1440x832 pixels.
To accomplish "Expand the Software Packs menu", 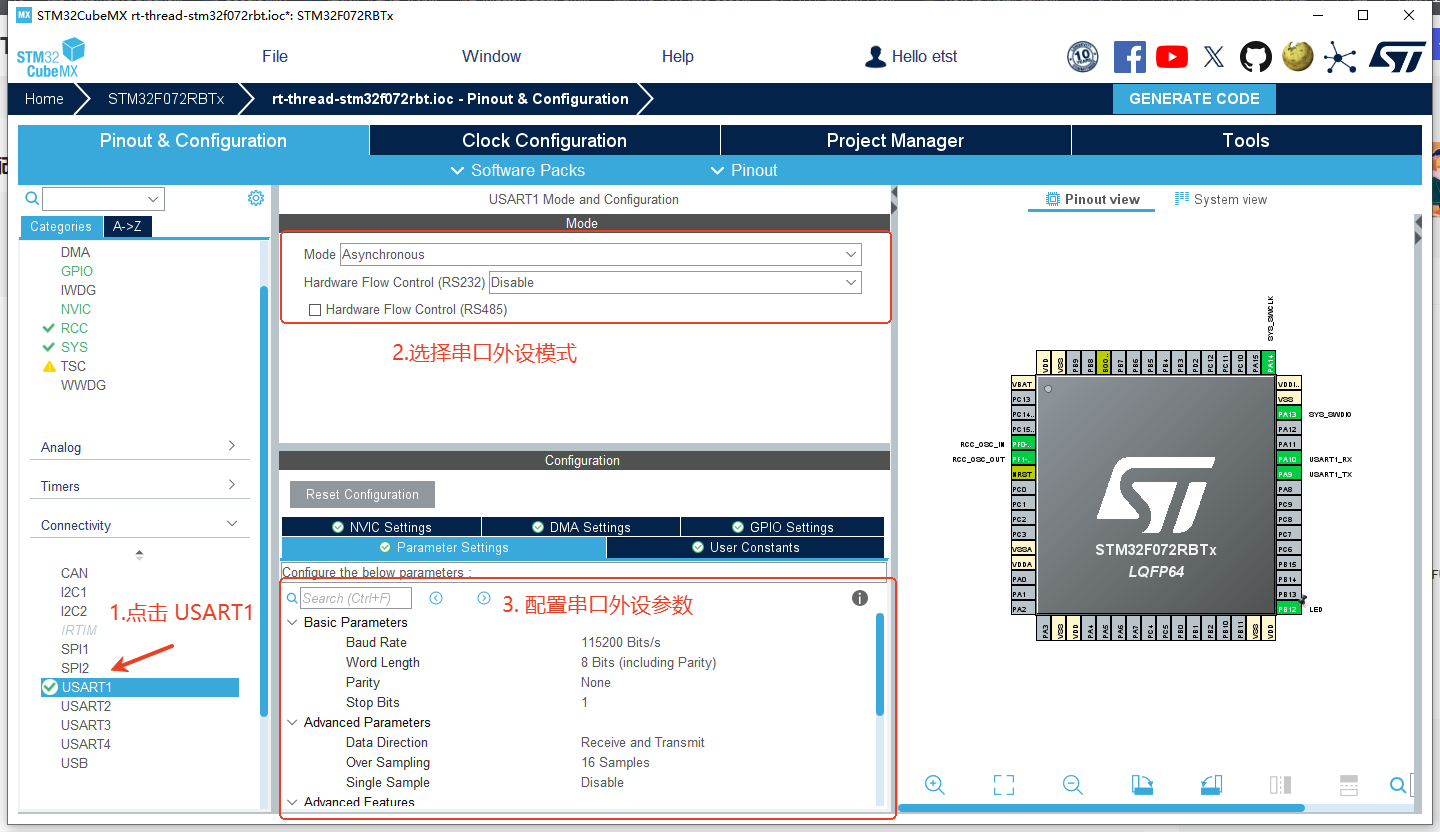I will pos(518,170).
